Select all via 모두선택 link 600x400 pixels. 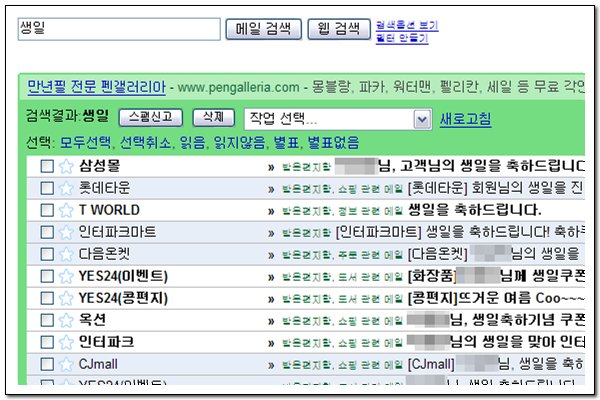86,143
